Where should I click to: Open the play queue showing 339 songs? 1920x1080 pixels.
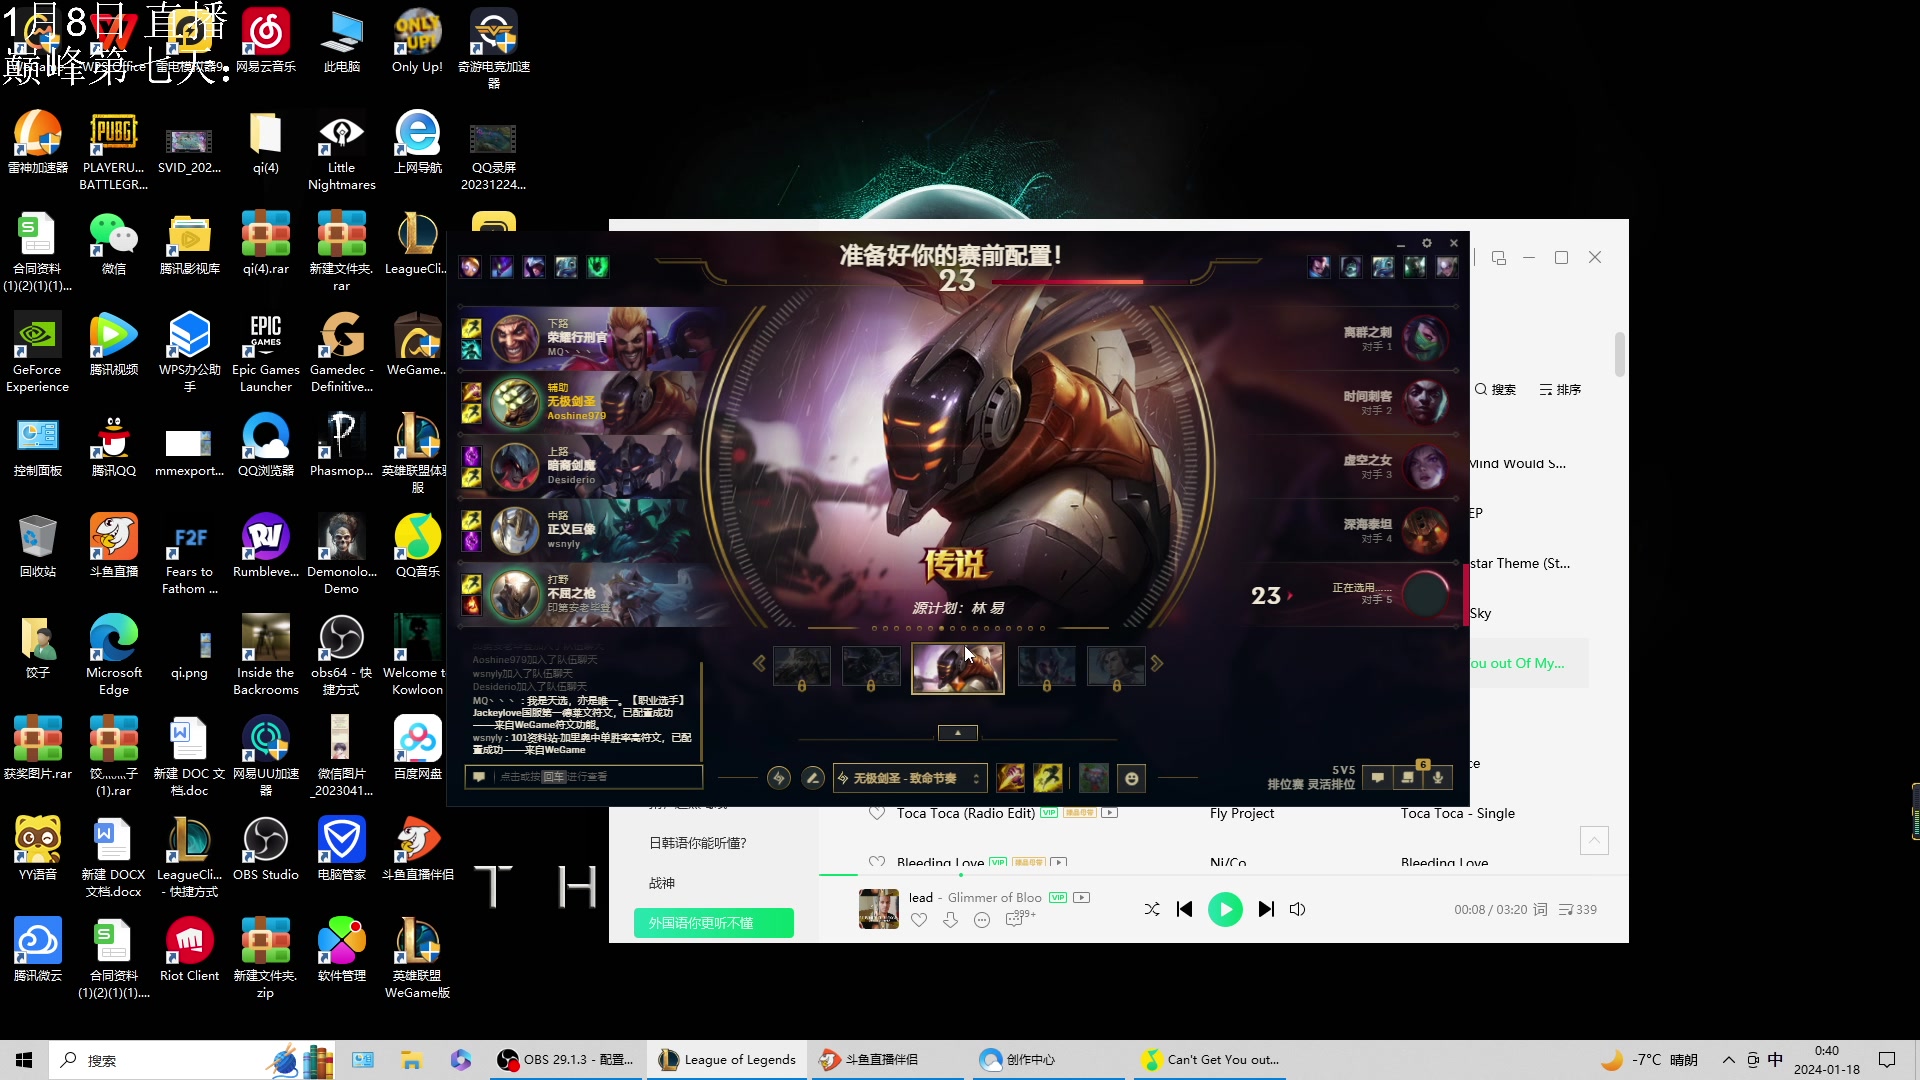pos(1577,909)
